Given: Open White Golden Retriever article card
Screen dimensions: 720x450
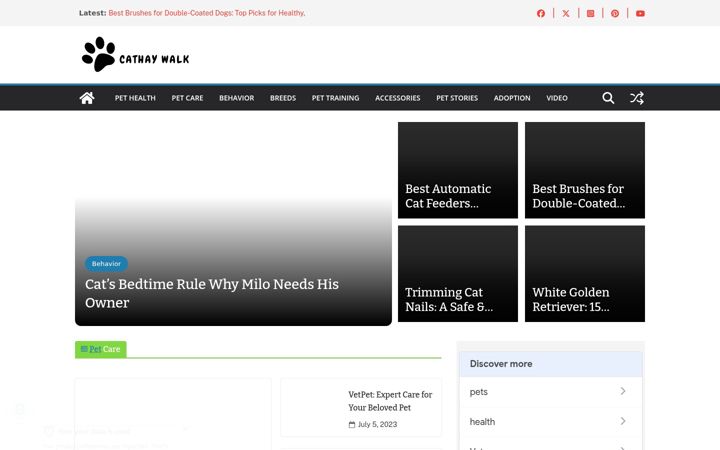Looking at the screenshot, I should coord(585,274).
